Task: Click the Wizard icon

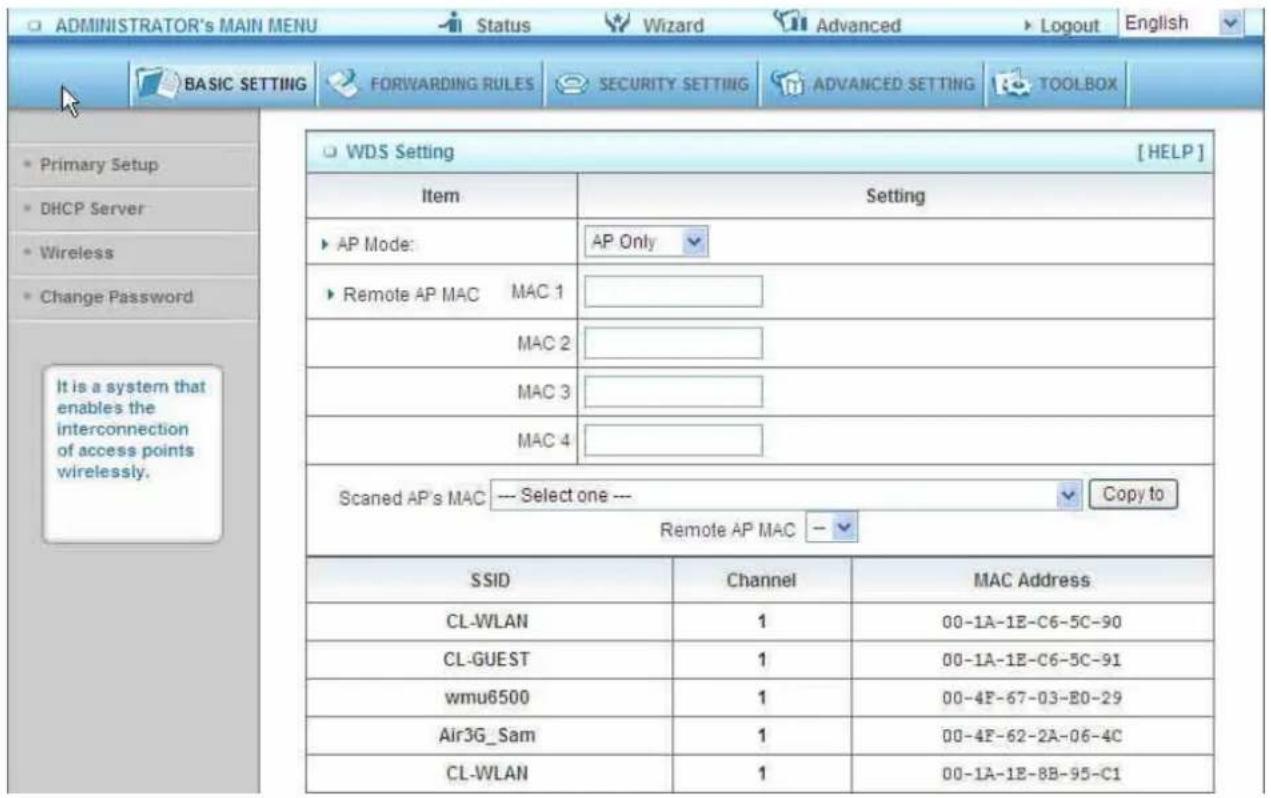Action: (x=618, y=23)
